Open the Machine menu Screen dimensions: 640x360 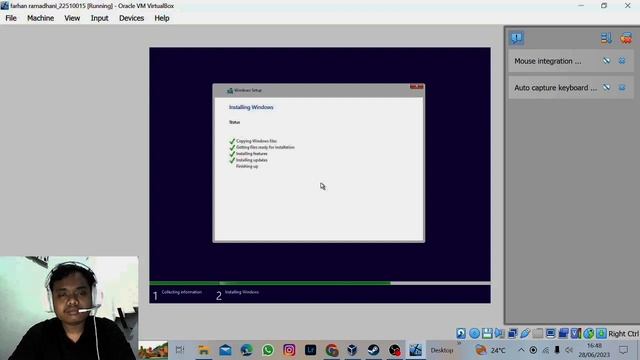click(40, 18)
